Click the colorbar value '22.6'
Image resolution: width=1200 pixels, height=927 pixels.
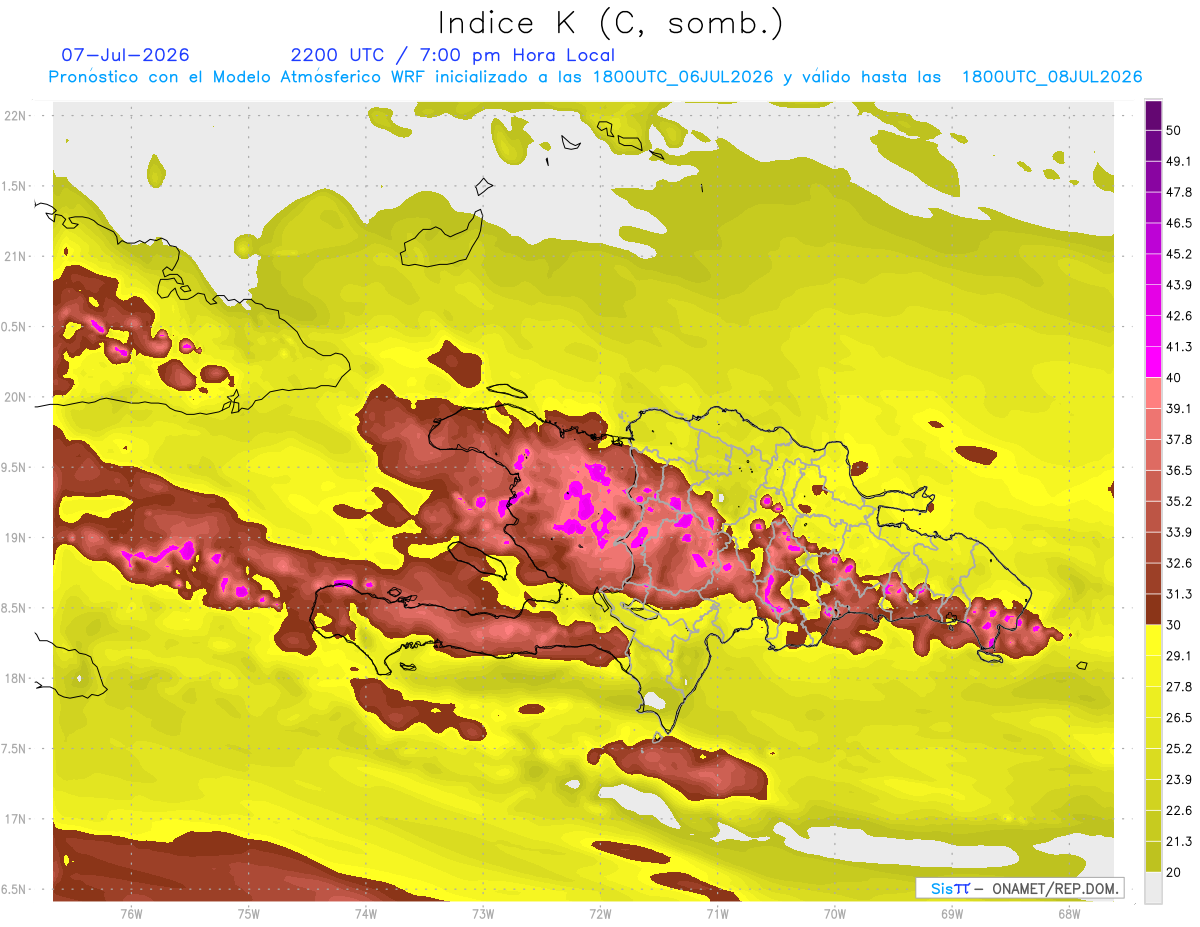(1179, 811)
